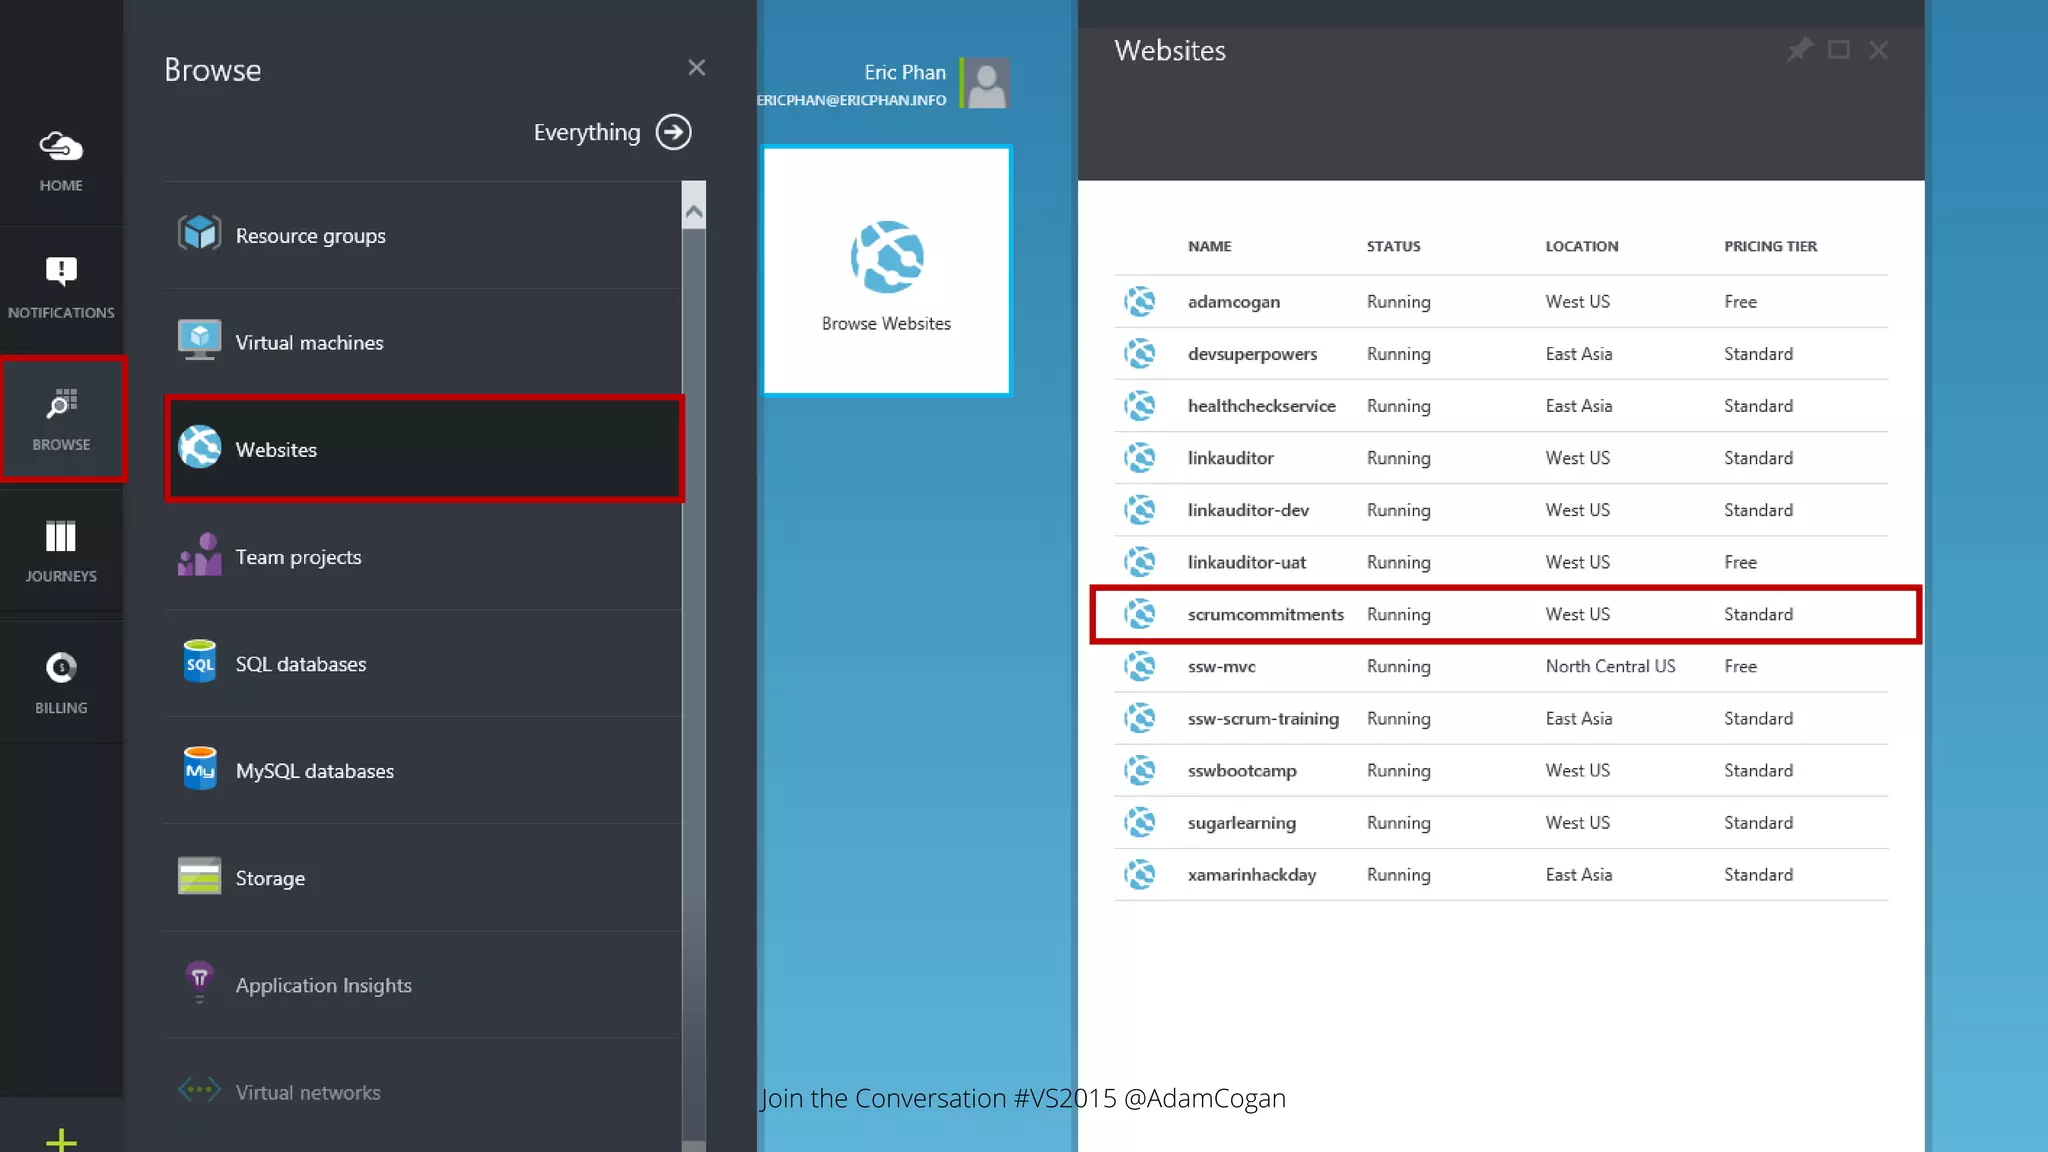Open the scrumcommitments website row

click(1265, 614)
